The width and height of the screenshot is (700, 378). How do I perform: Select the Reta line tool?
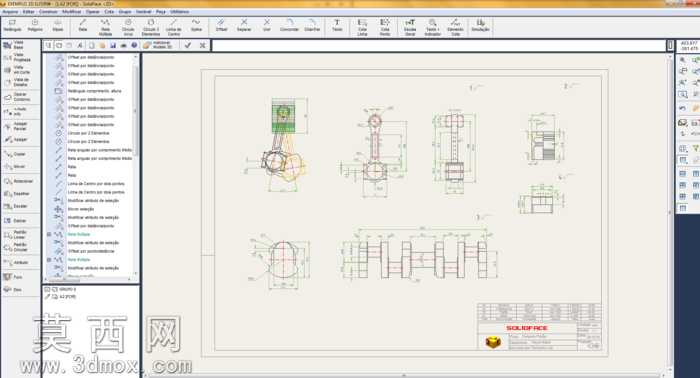point(83,25)
